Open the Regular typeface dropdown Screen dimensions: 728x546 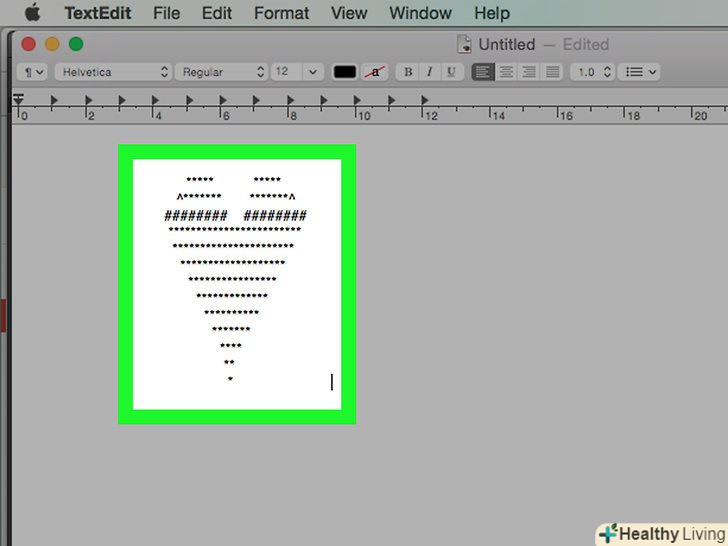point(221,72)
